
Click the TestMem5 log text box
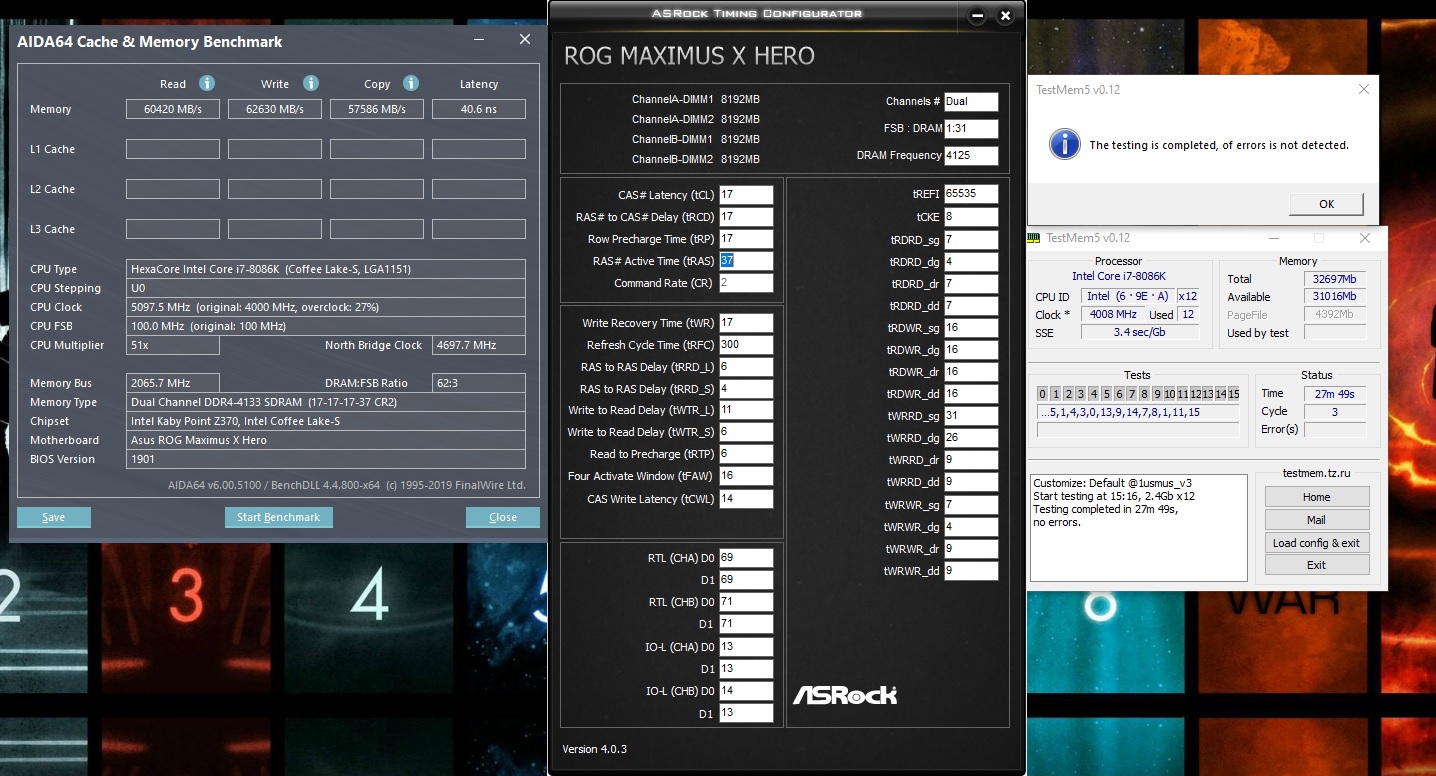point(1139,528)
